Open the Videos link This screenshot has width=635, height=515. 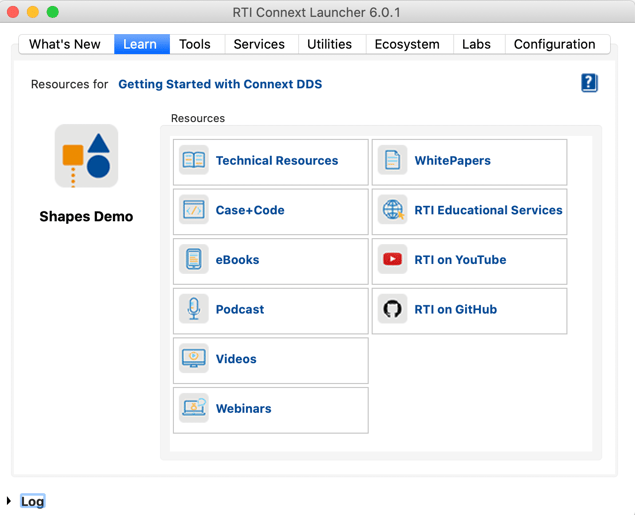pyautogui.click(x=236, y=359)
